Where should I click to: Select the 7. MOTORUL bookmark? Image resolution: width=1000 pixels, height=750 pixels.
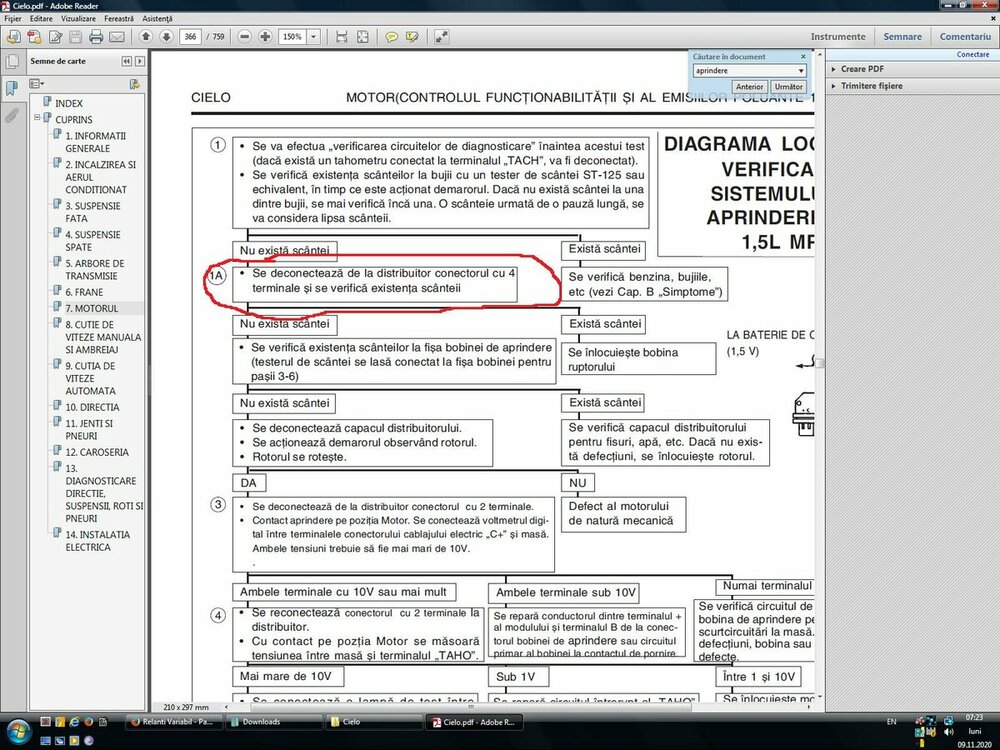[x=91, y=308]
